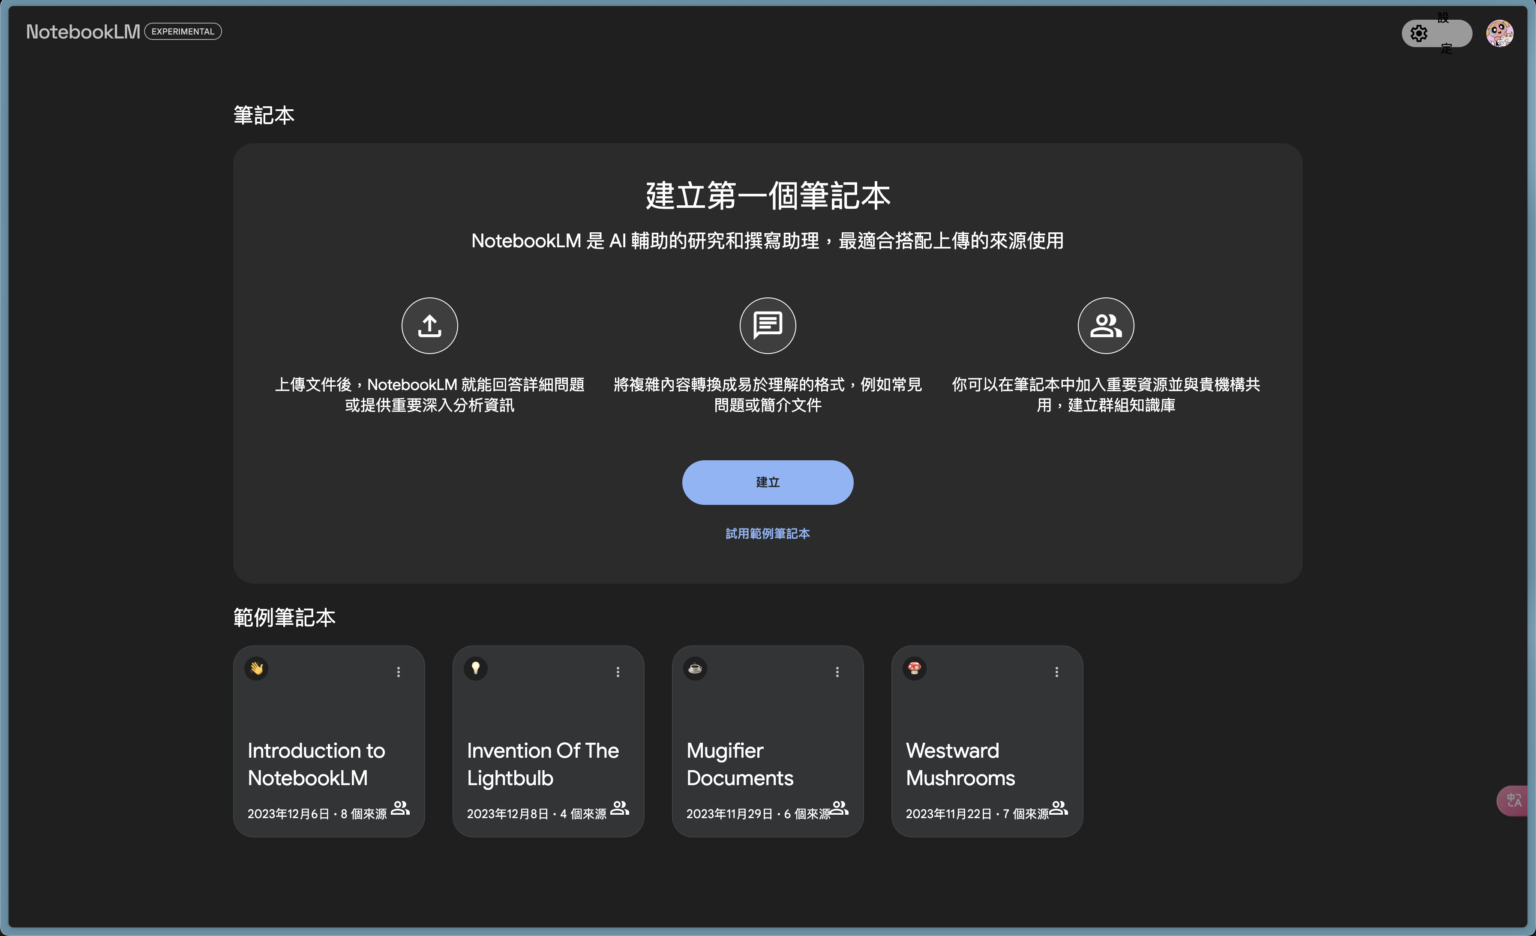Open the Westward Mushrooms notebook card
This screenshot has width=1536, height=936.
coord(975,740)
